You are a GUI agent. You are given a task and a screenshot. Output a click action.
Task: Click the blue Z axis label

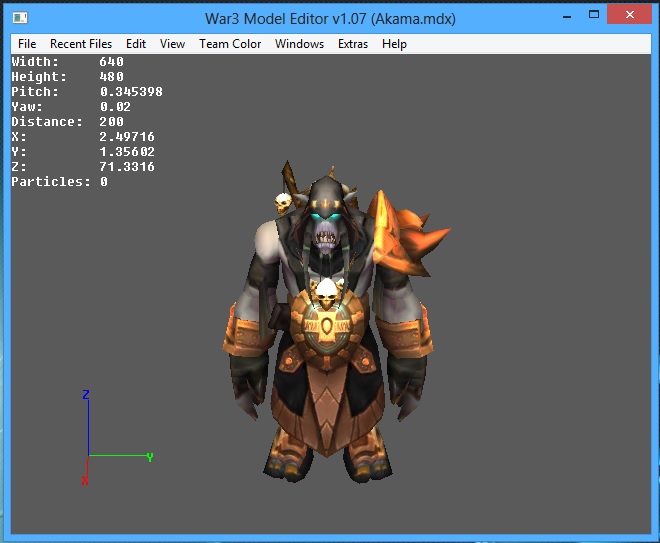(86, 394)
